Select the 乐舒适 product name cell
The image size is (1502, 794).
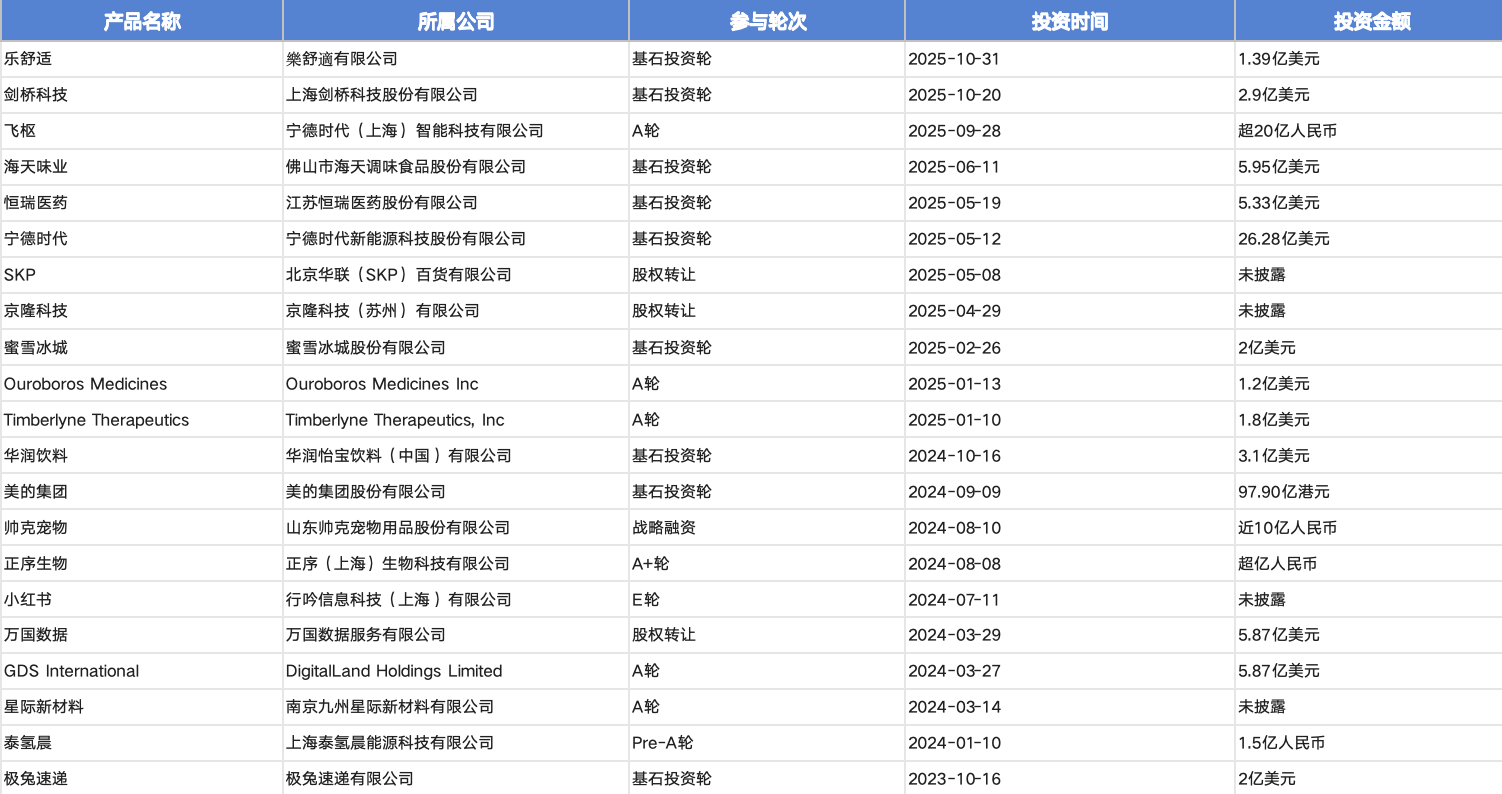[x=28, y=59]
